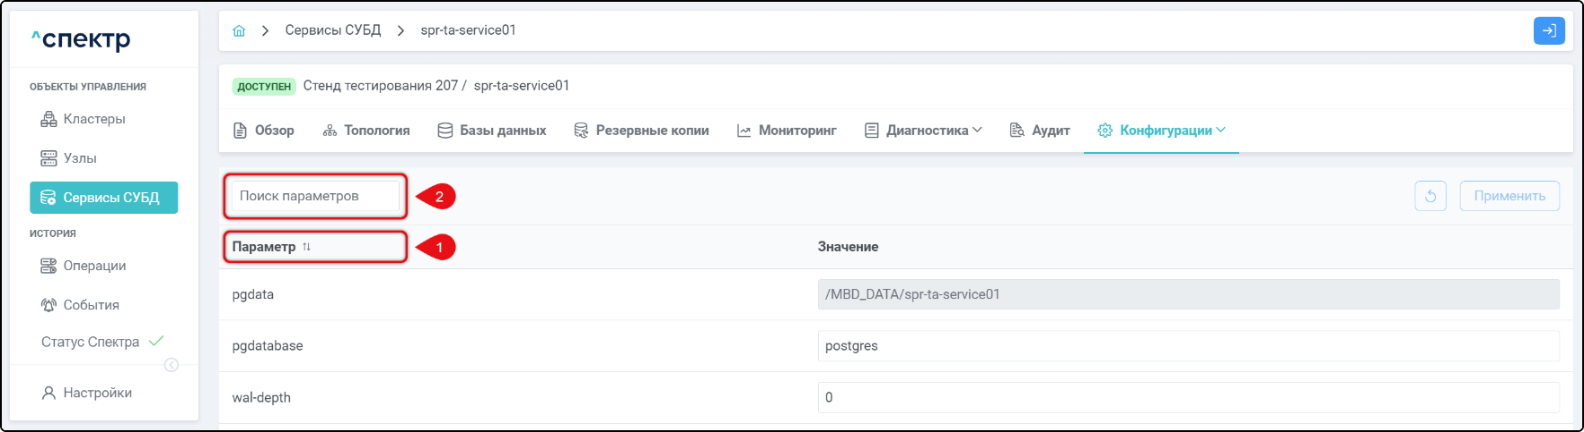
Task: Switch to the Резервные копии tab
Action: click(641, 131)
